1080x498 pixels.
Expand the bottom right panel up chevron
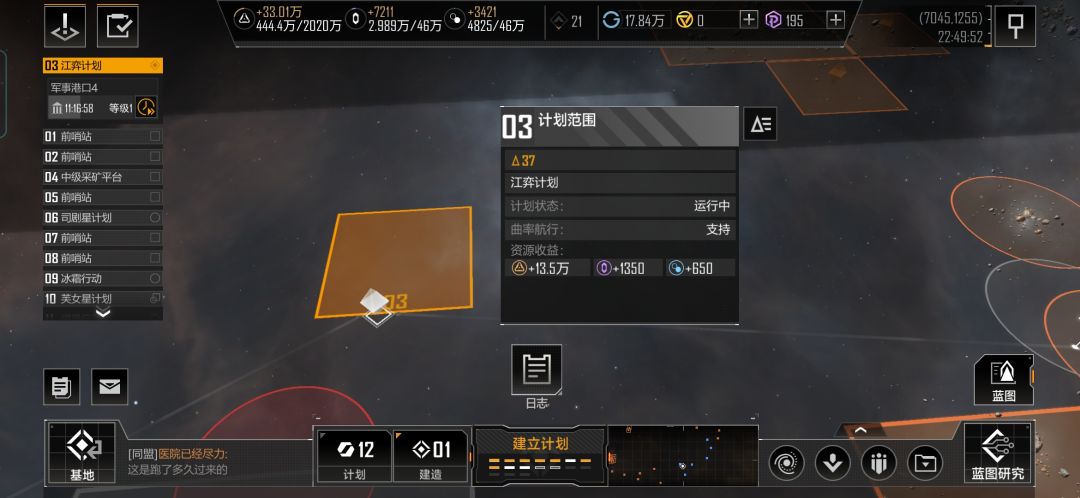(x=860, y=430)
